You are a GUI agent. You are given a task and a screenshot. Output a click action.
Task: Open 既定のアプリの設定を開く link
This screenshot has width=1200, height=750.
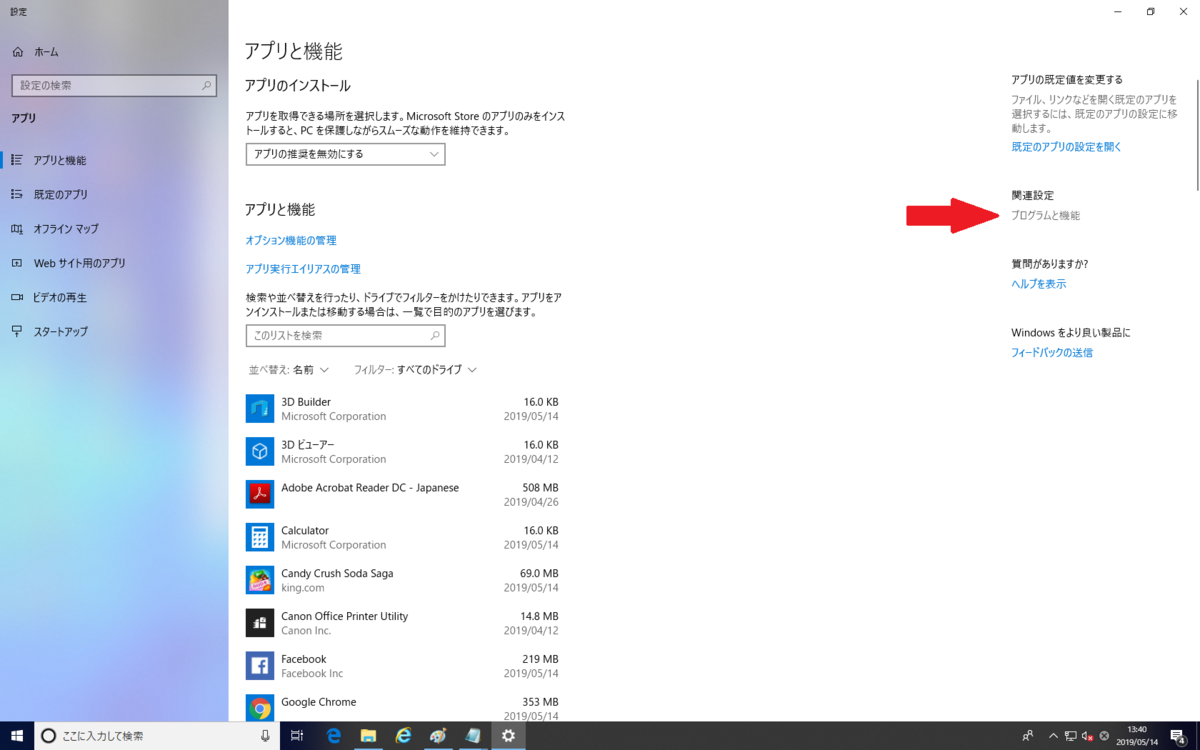1067,147
